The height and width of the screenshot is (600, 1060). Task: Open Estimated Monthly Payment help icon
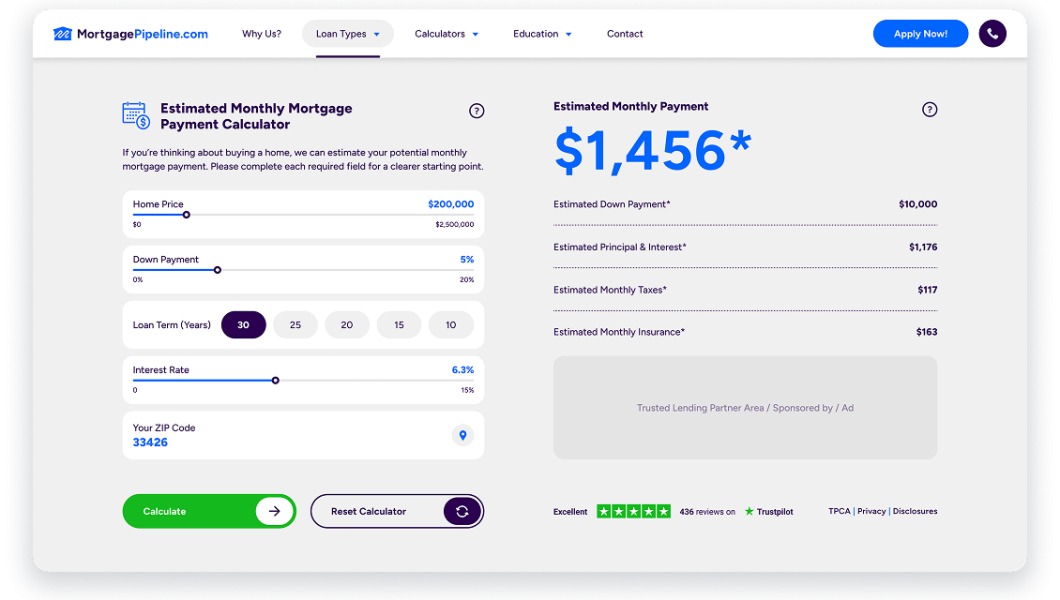coord(930,109)
